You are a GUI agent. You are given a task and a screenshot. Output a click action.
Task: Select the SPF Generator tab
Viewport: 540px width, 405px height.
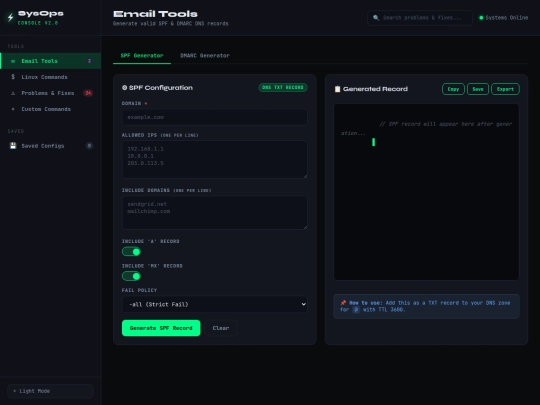coord(142,55)
